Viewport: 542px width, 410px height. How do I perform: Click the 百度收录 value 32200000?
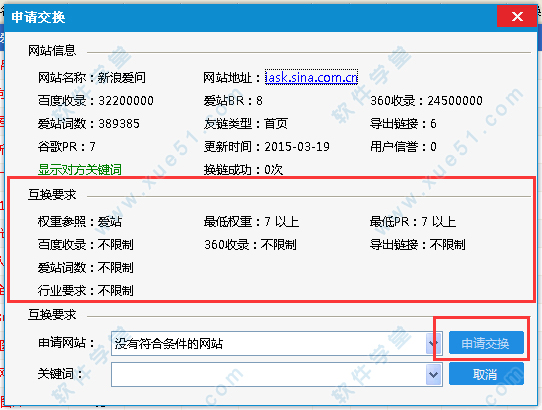coord(126,101)
